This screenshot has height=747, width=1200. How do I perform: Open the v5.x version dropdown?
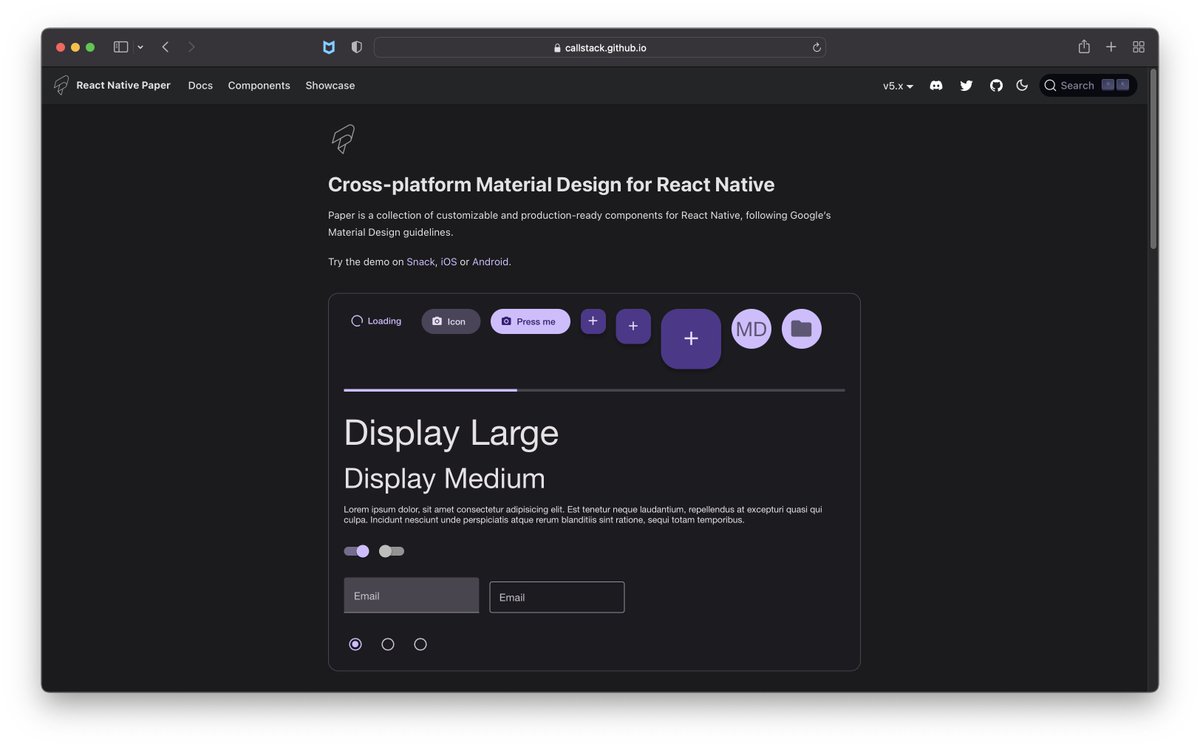pos(898,86)
